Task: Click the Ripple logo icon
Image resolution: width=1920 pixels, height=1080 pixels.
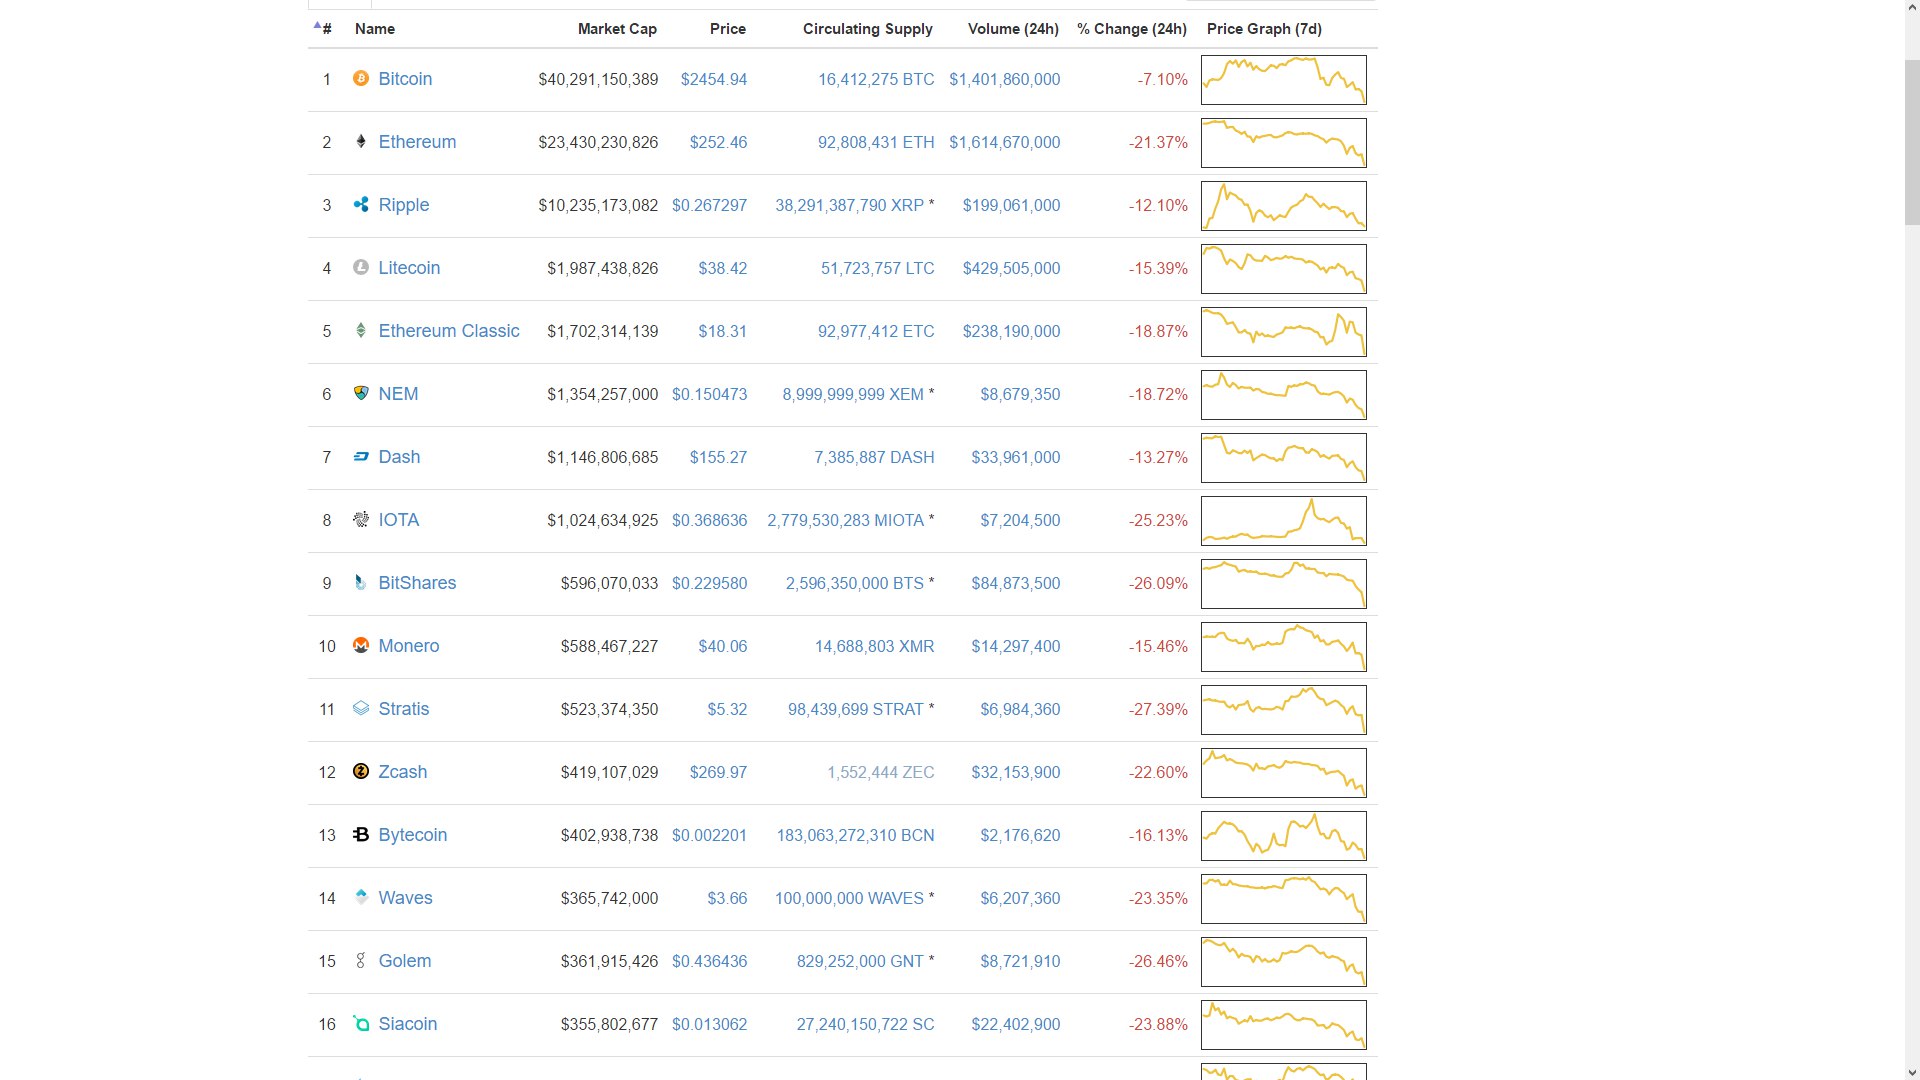Action: click(361, 204)
